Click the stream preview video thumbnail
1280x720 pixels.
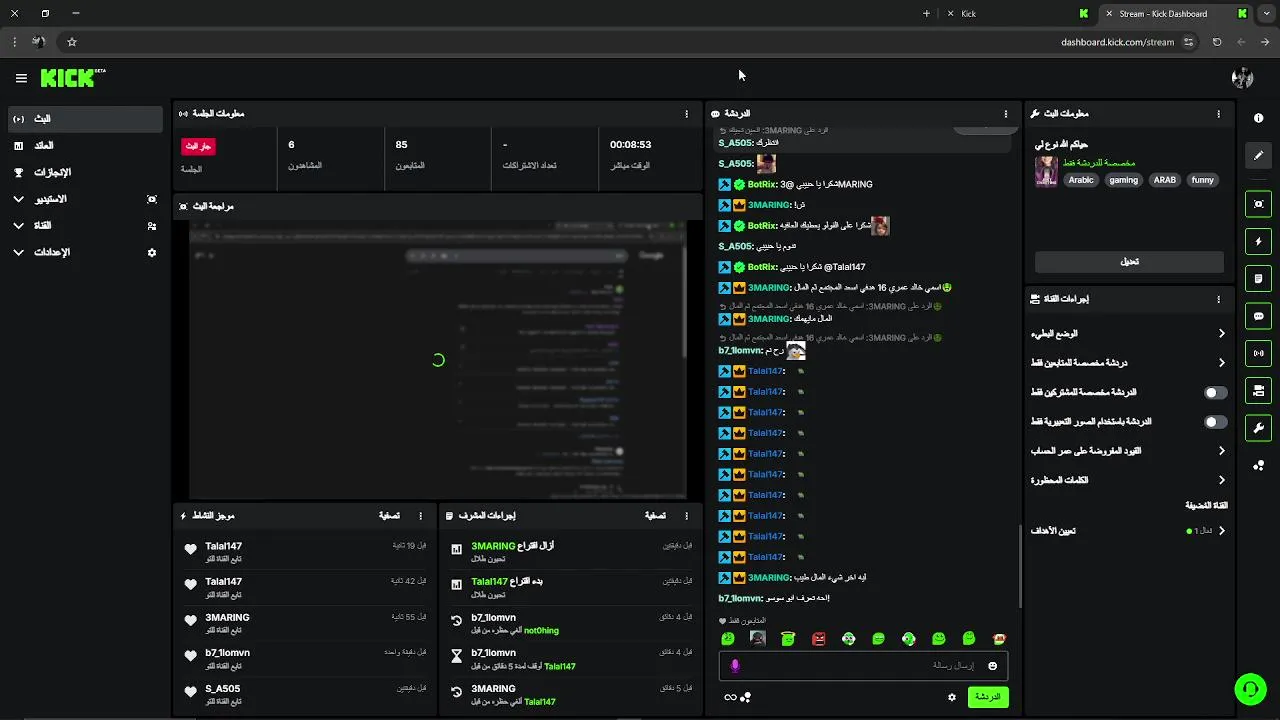pyautogui.click(x=438, y=359)
